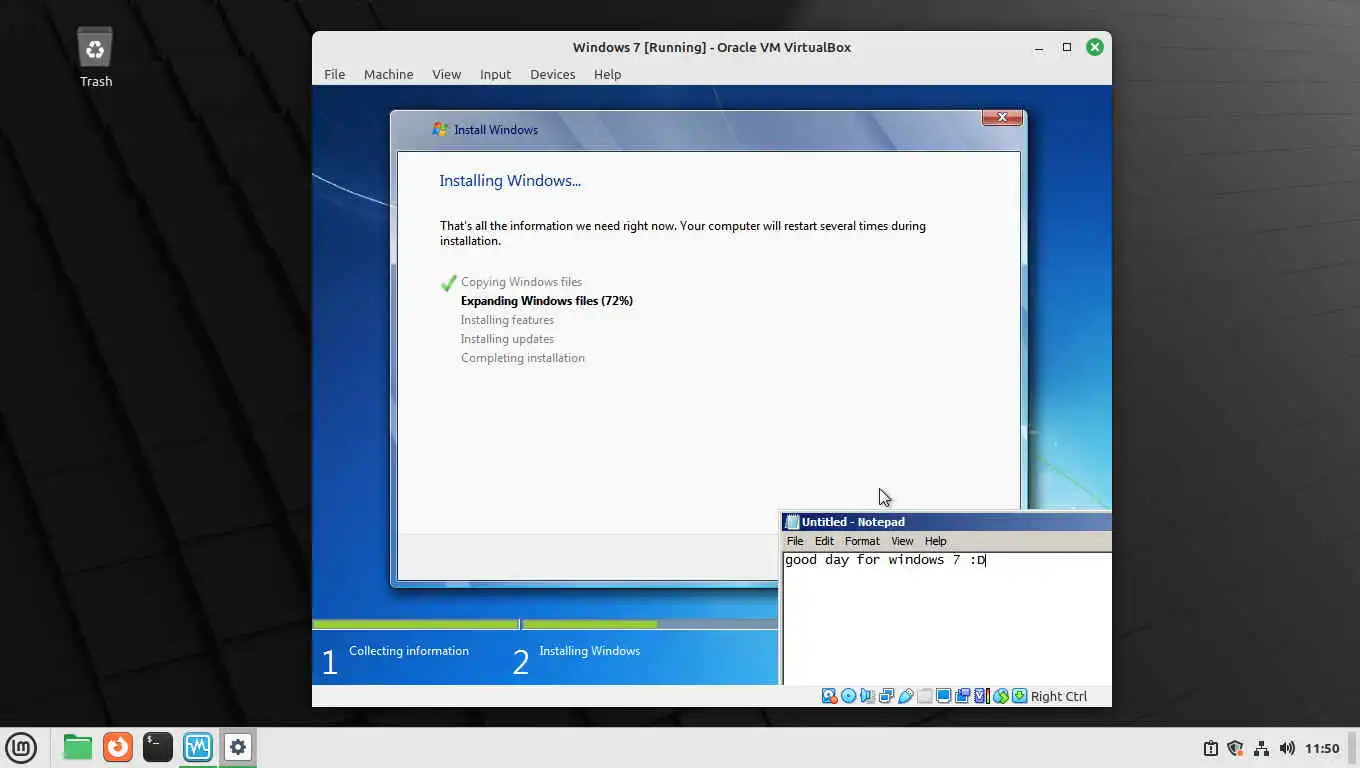Close the VirtualBox window with green X button
This screenshot has width=1360, height=768.
(x=1095, y=47)
